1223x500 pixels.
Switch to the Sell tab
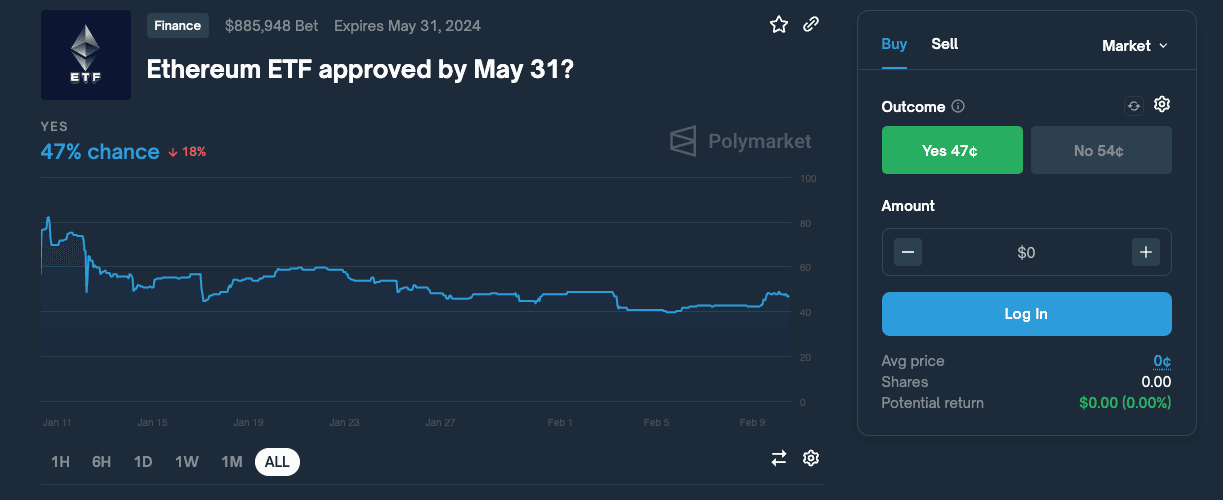click(945, 44)
